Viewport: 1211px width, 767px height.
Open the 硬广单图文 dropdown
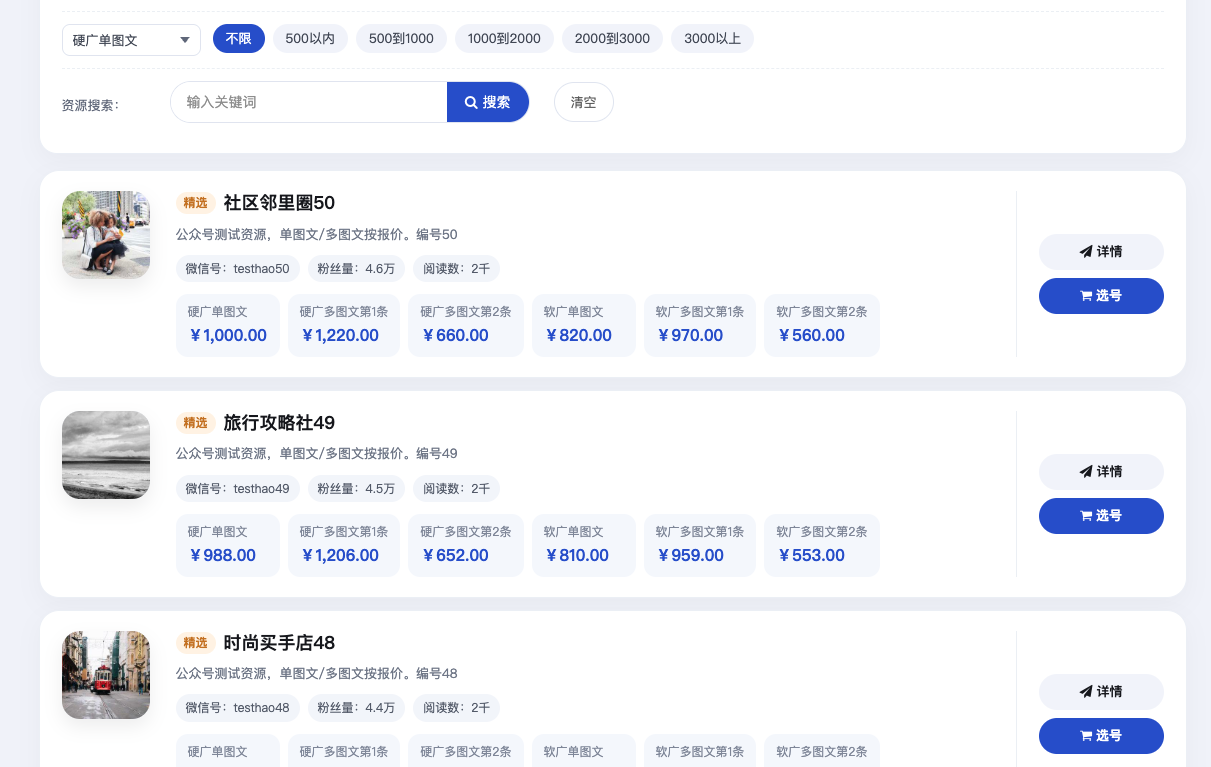(x=131, y=40)
